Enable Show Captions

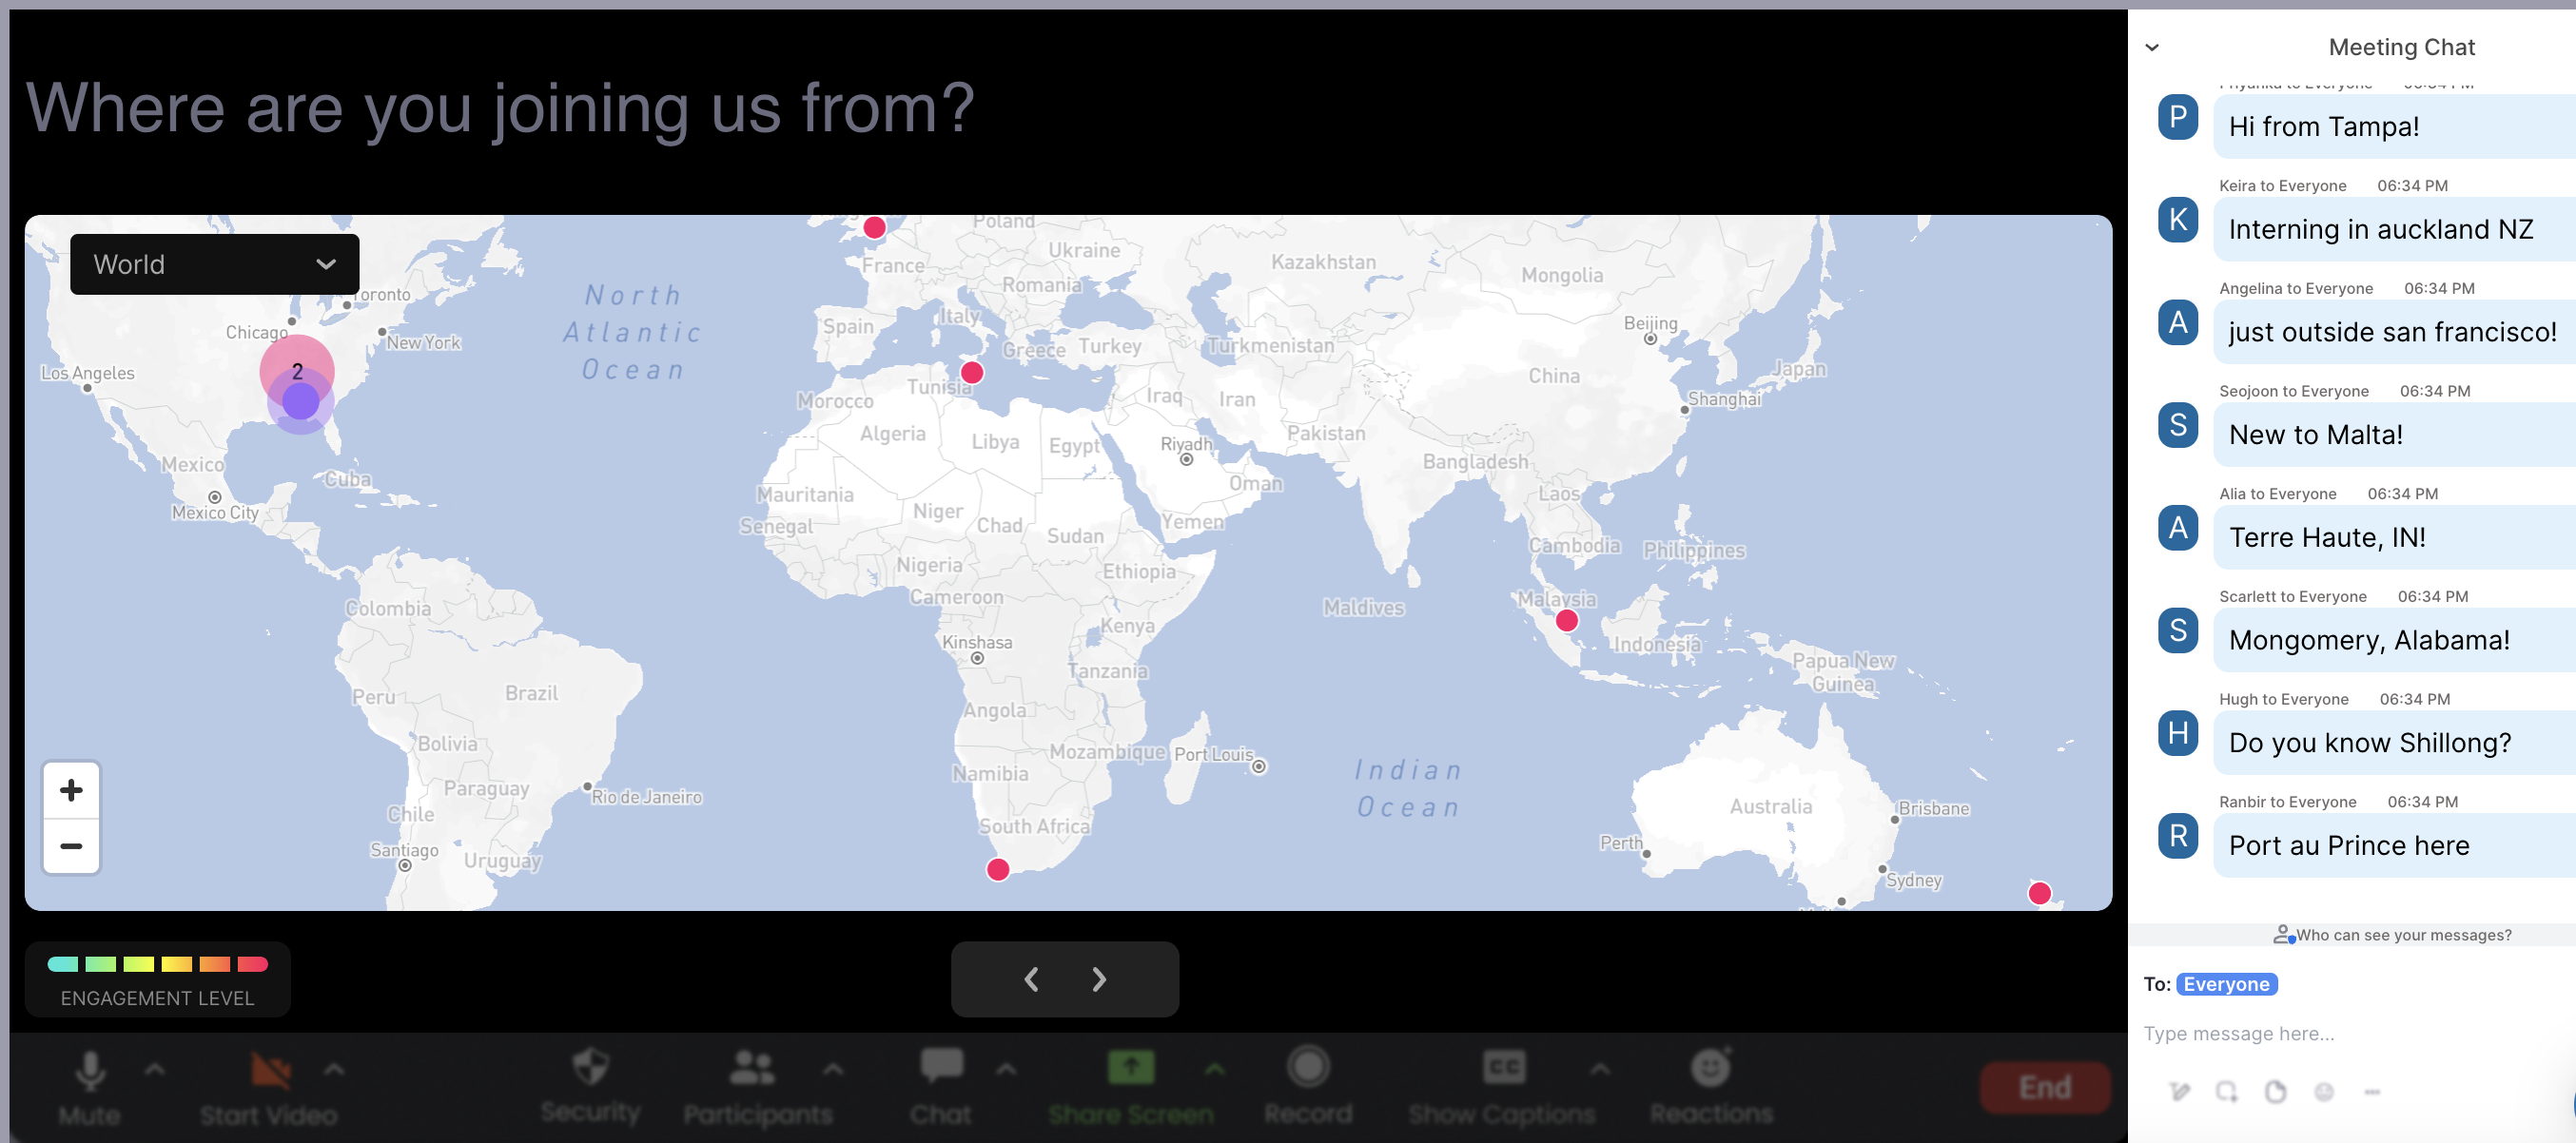[x=1503, y=1067]
